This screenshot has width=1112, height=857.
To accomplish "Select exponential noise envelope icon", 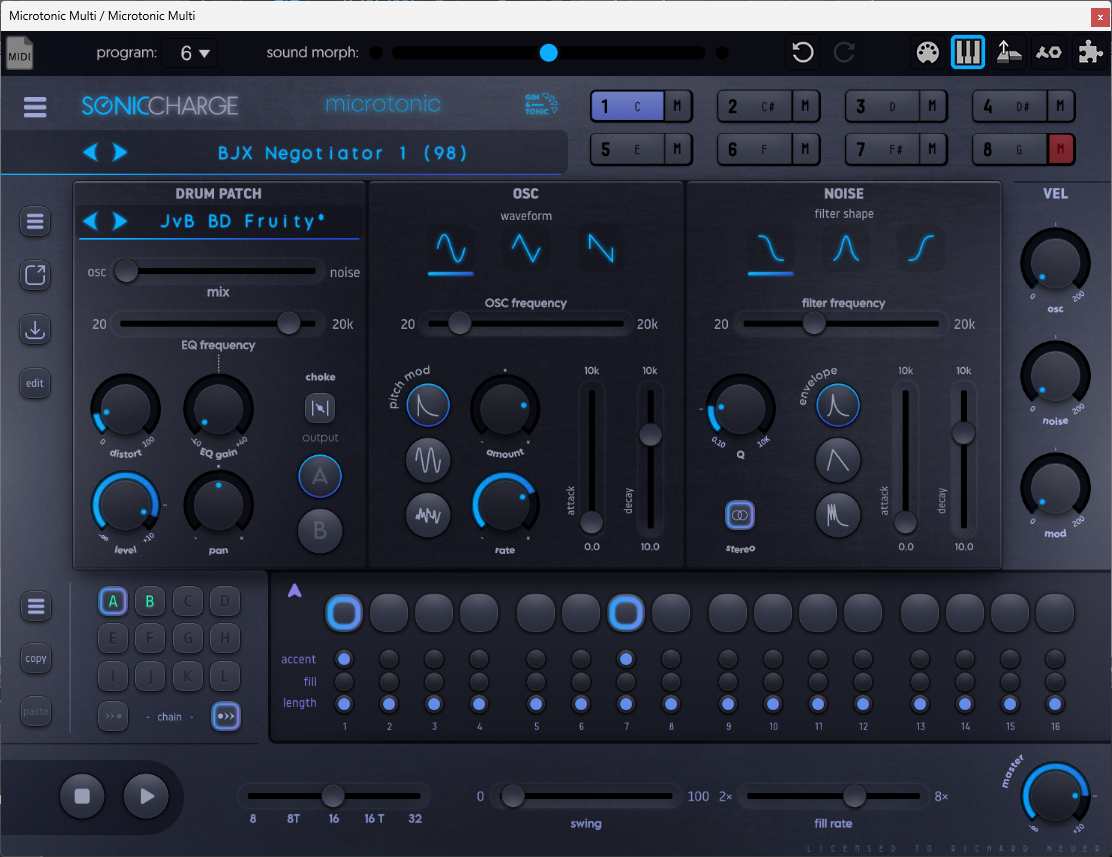I will [x=838, y=405].
